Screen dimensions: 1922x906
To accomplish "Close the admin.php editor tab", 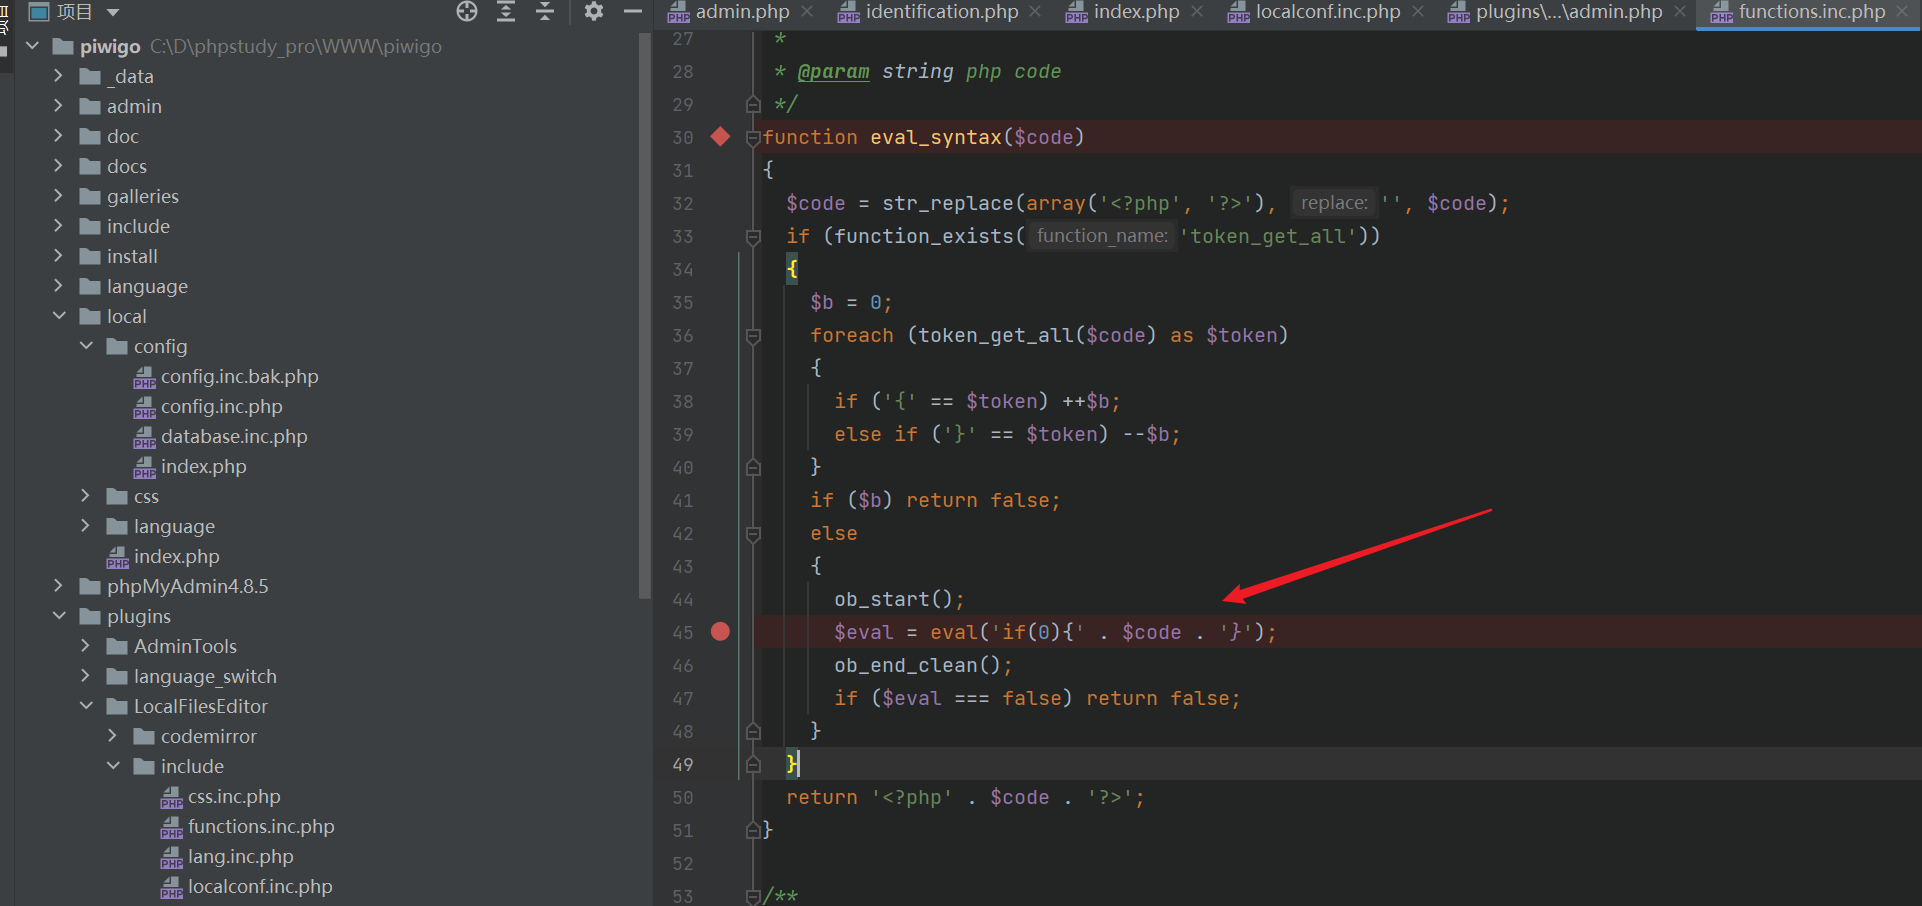I will click(x=807, y=12).
